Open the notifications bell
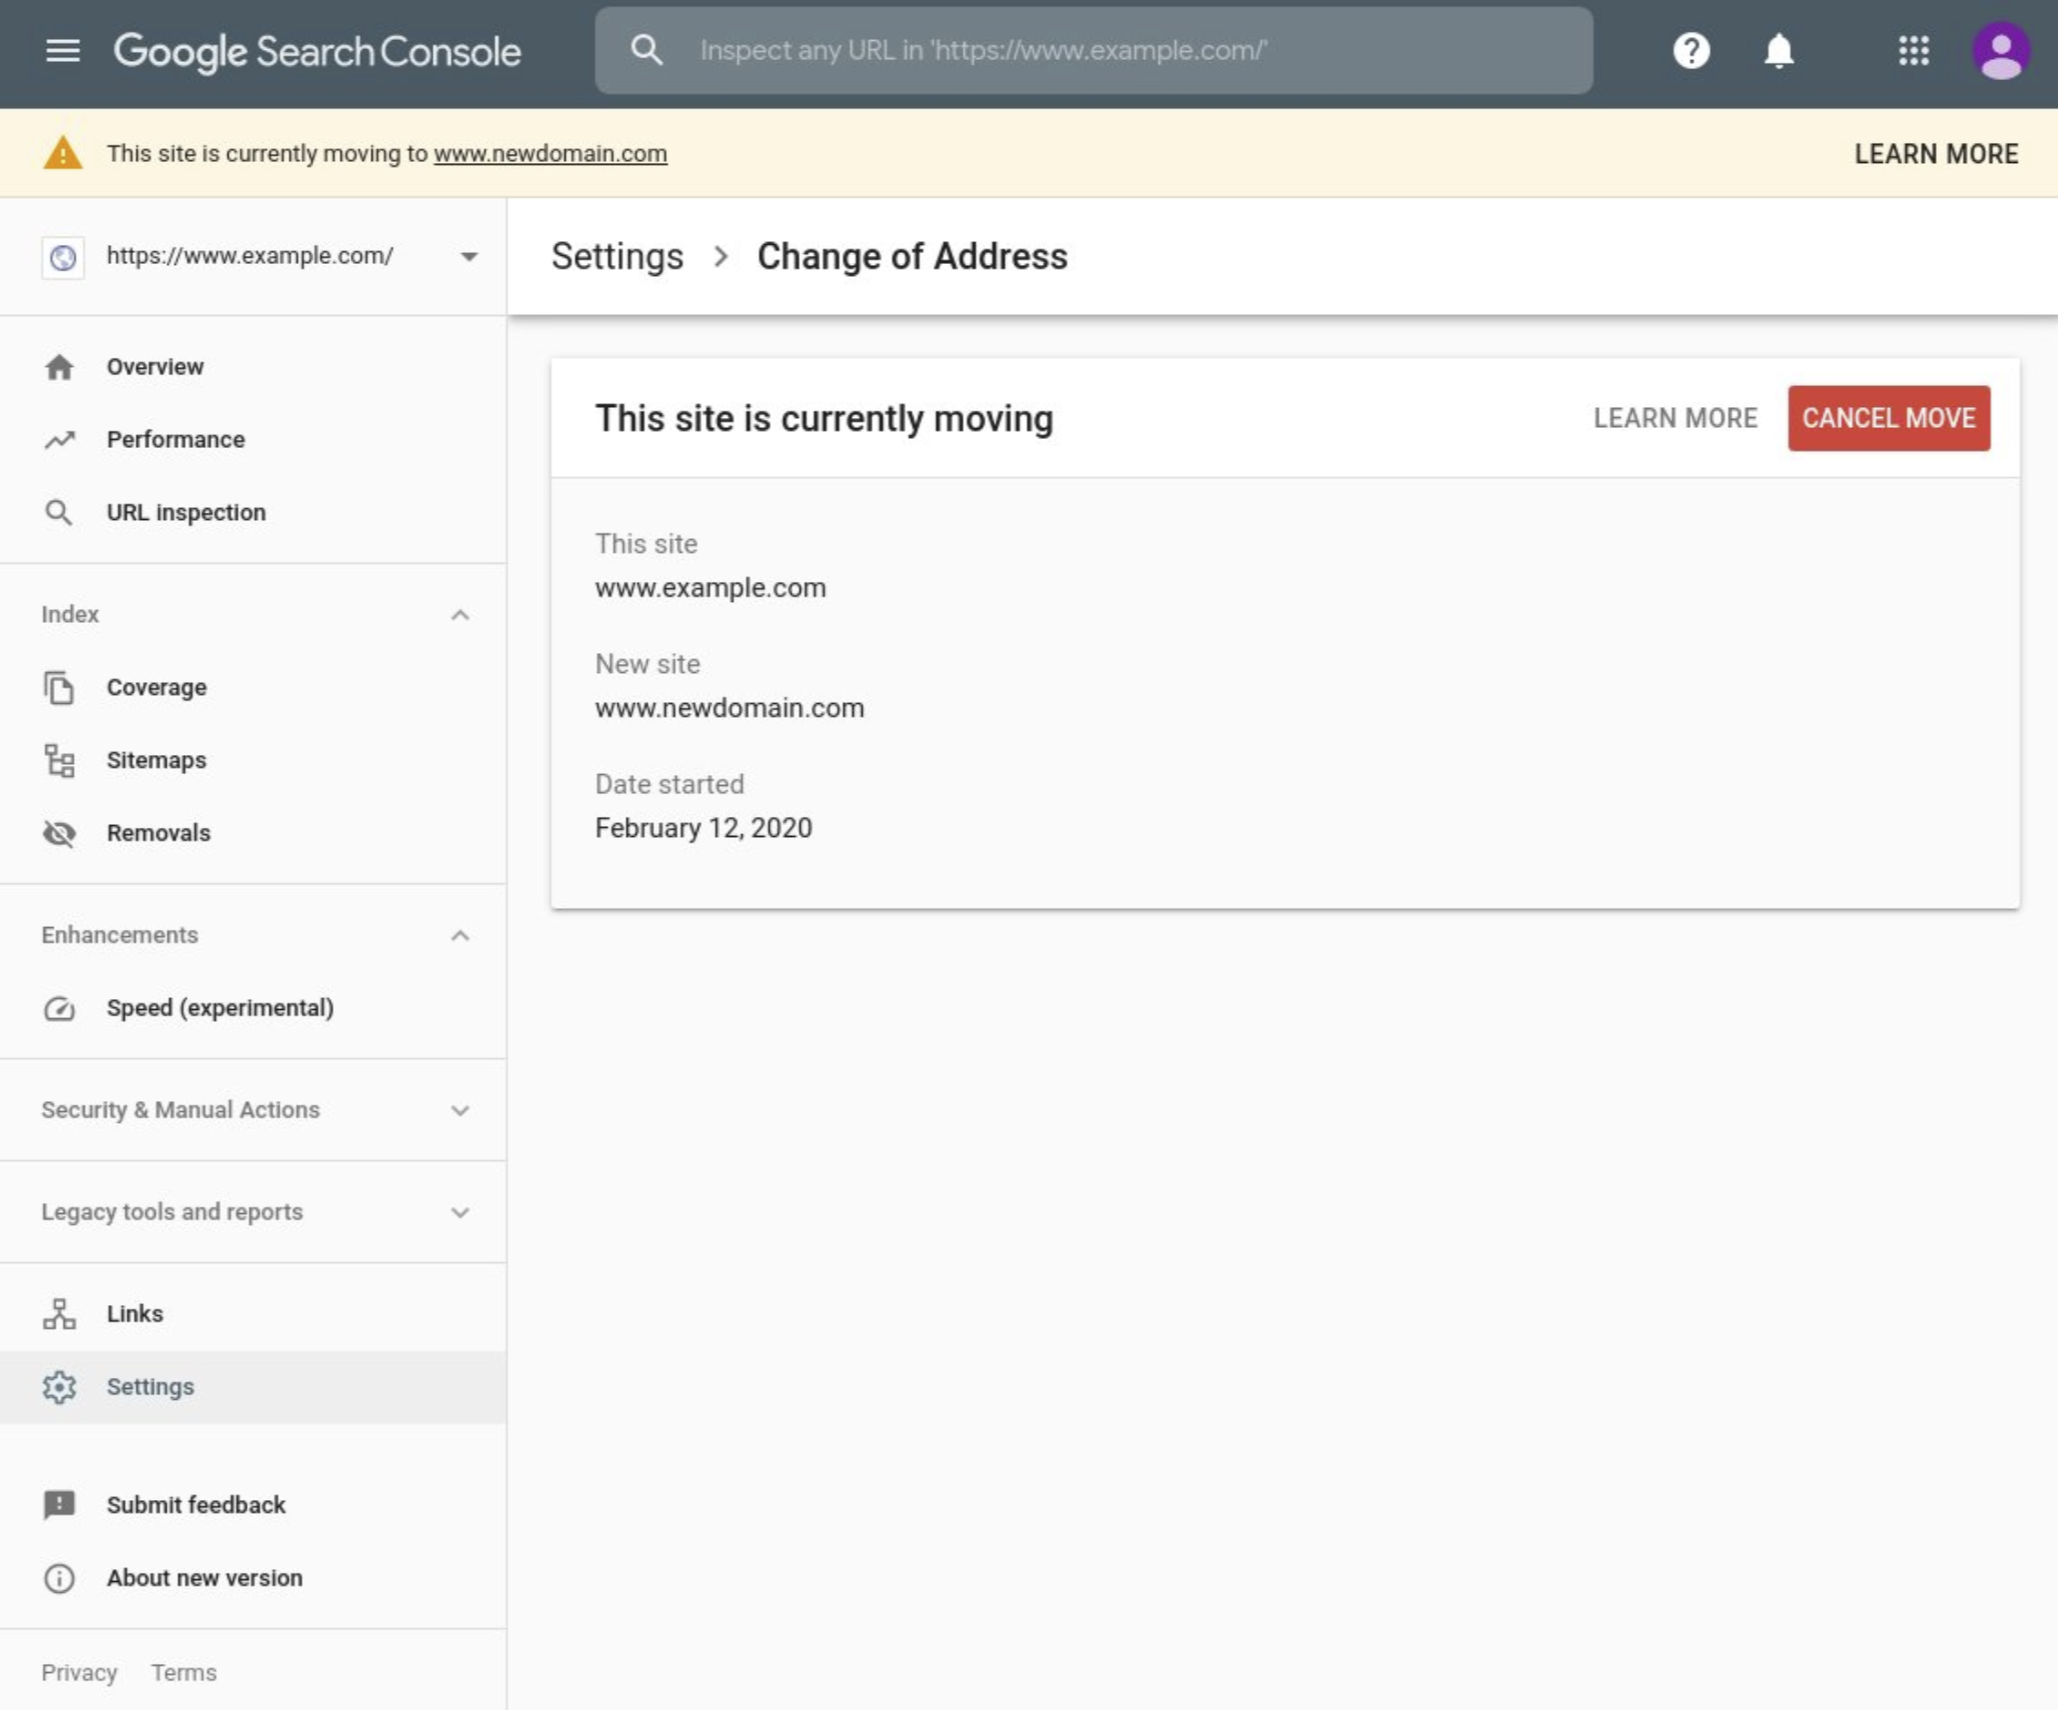The width and height of the screenshot is (2058, 1710). [1777, 51]
